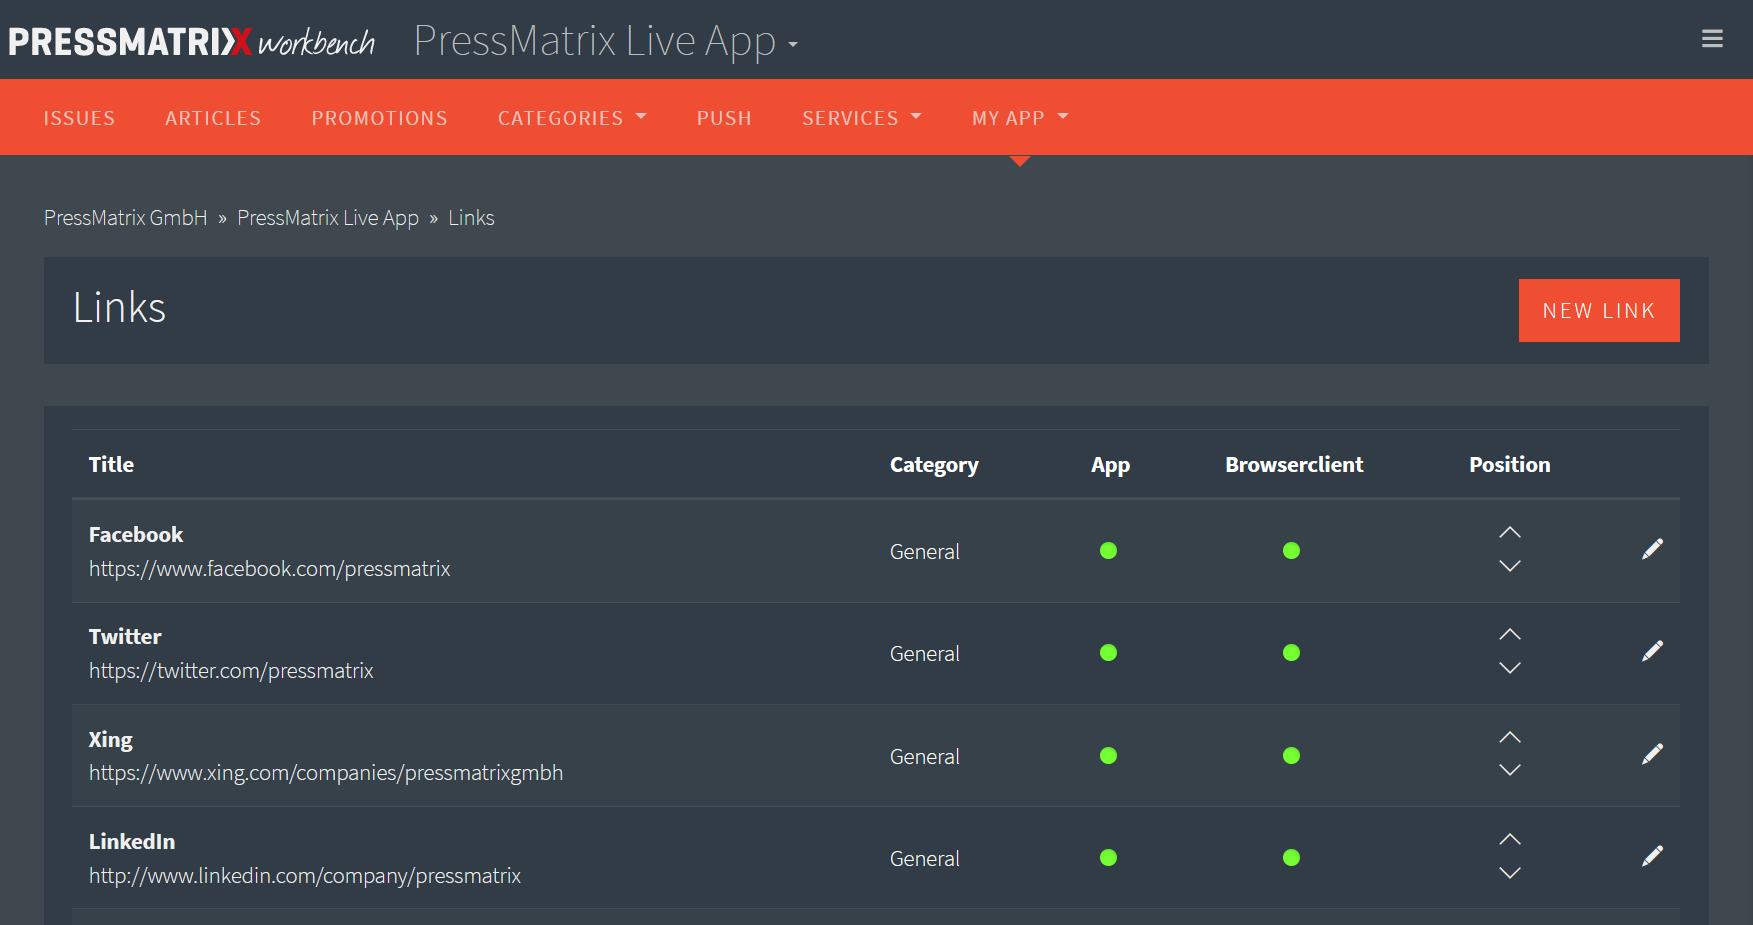Go to the Articles tab

click(213, 118)
